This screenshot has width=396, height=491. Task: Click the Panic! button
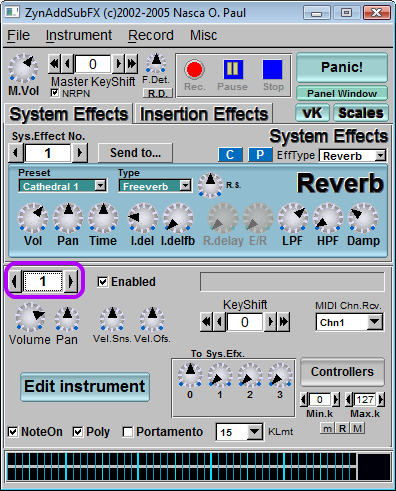point(342,67)
